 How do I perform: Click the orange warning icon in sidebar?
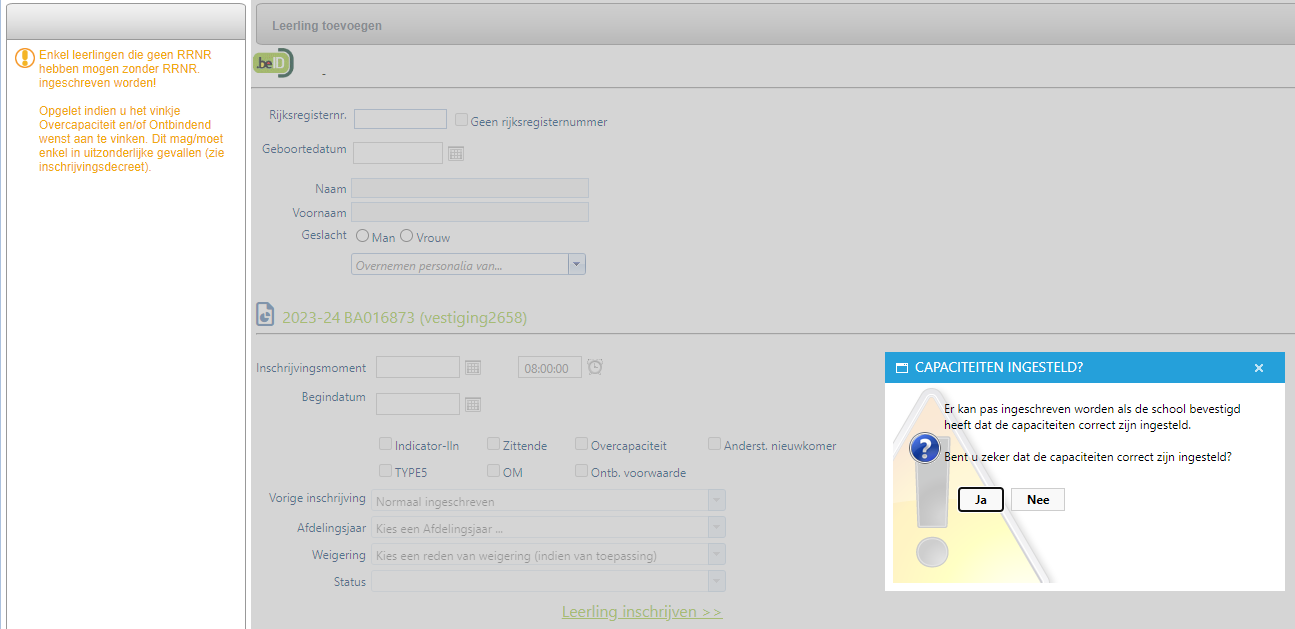tap(25, 58)
